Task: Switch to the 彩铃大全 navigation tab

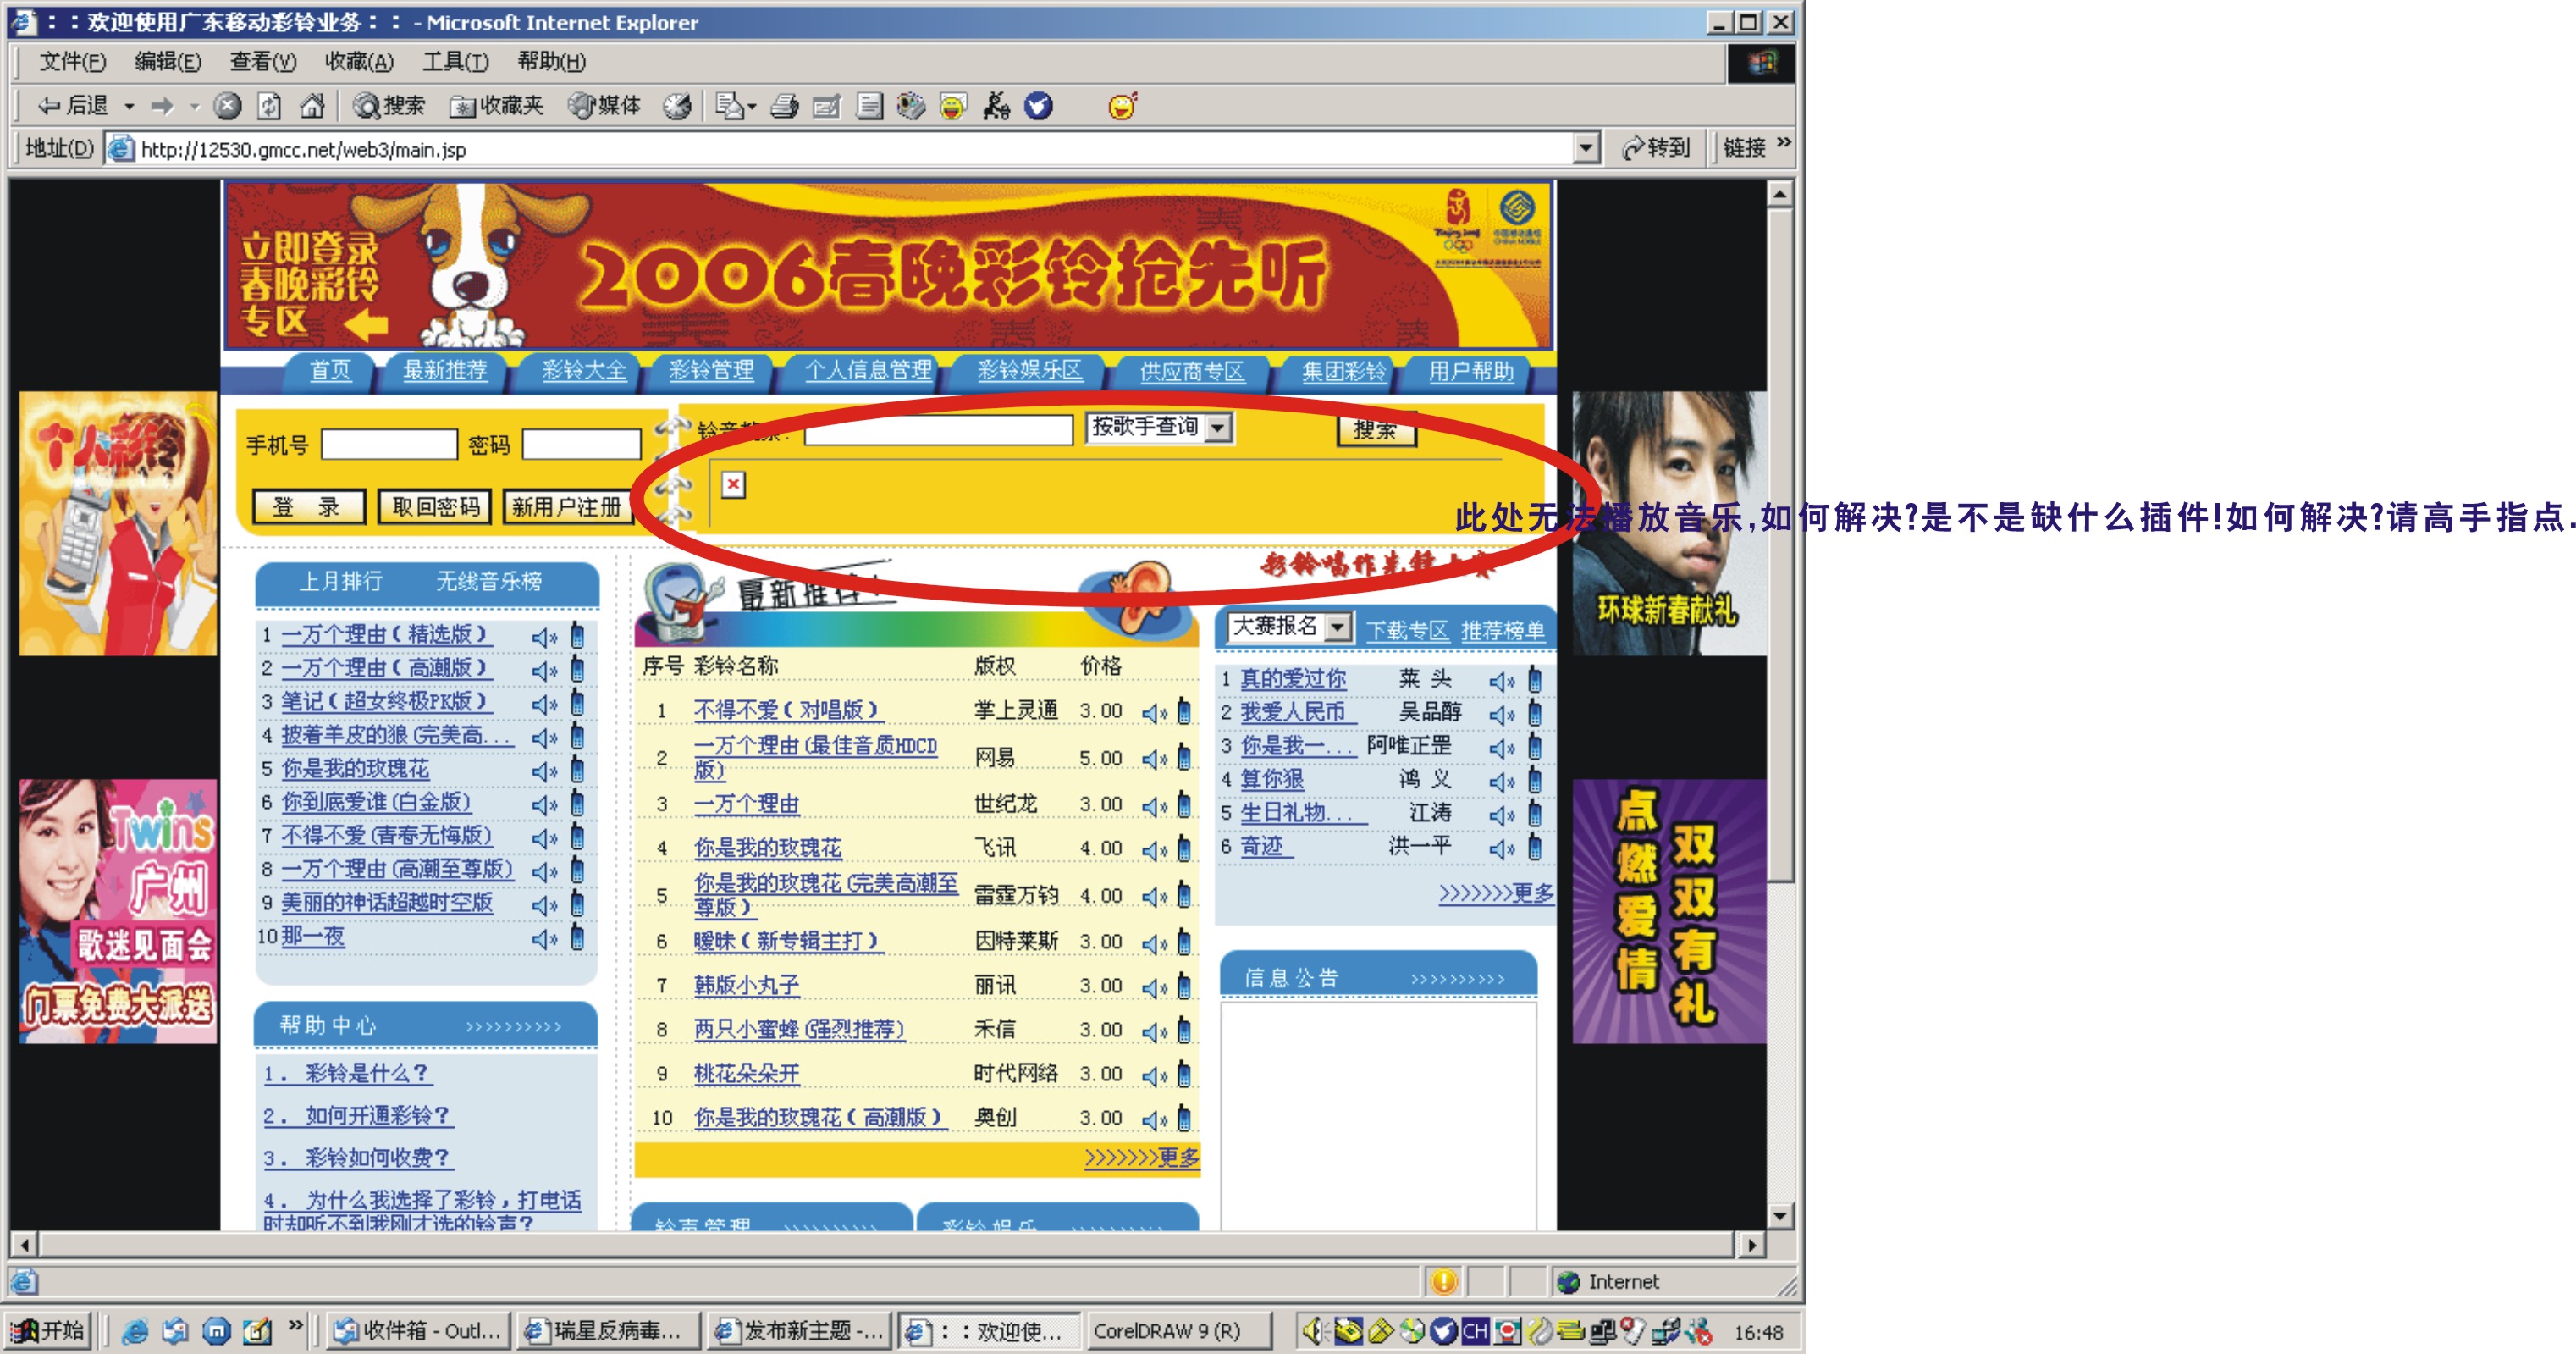Action: point(584,371)
